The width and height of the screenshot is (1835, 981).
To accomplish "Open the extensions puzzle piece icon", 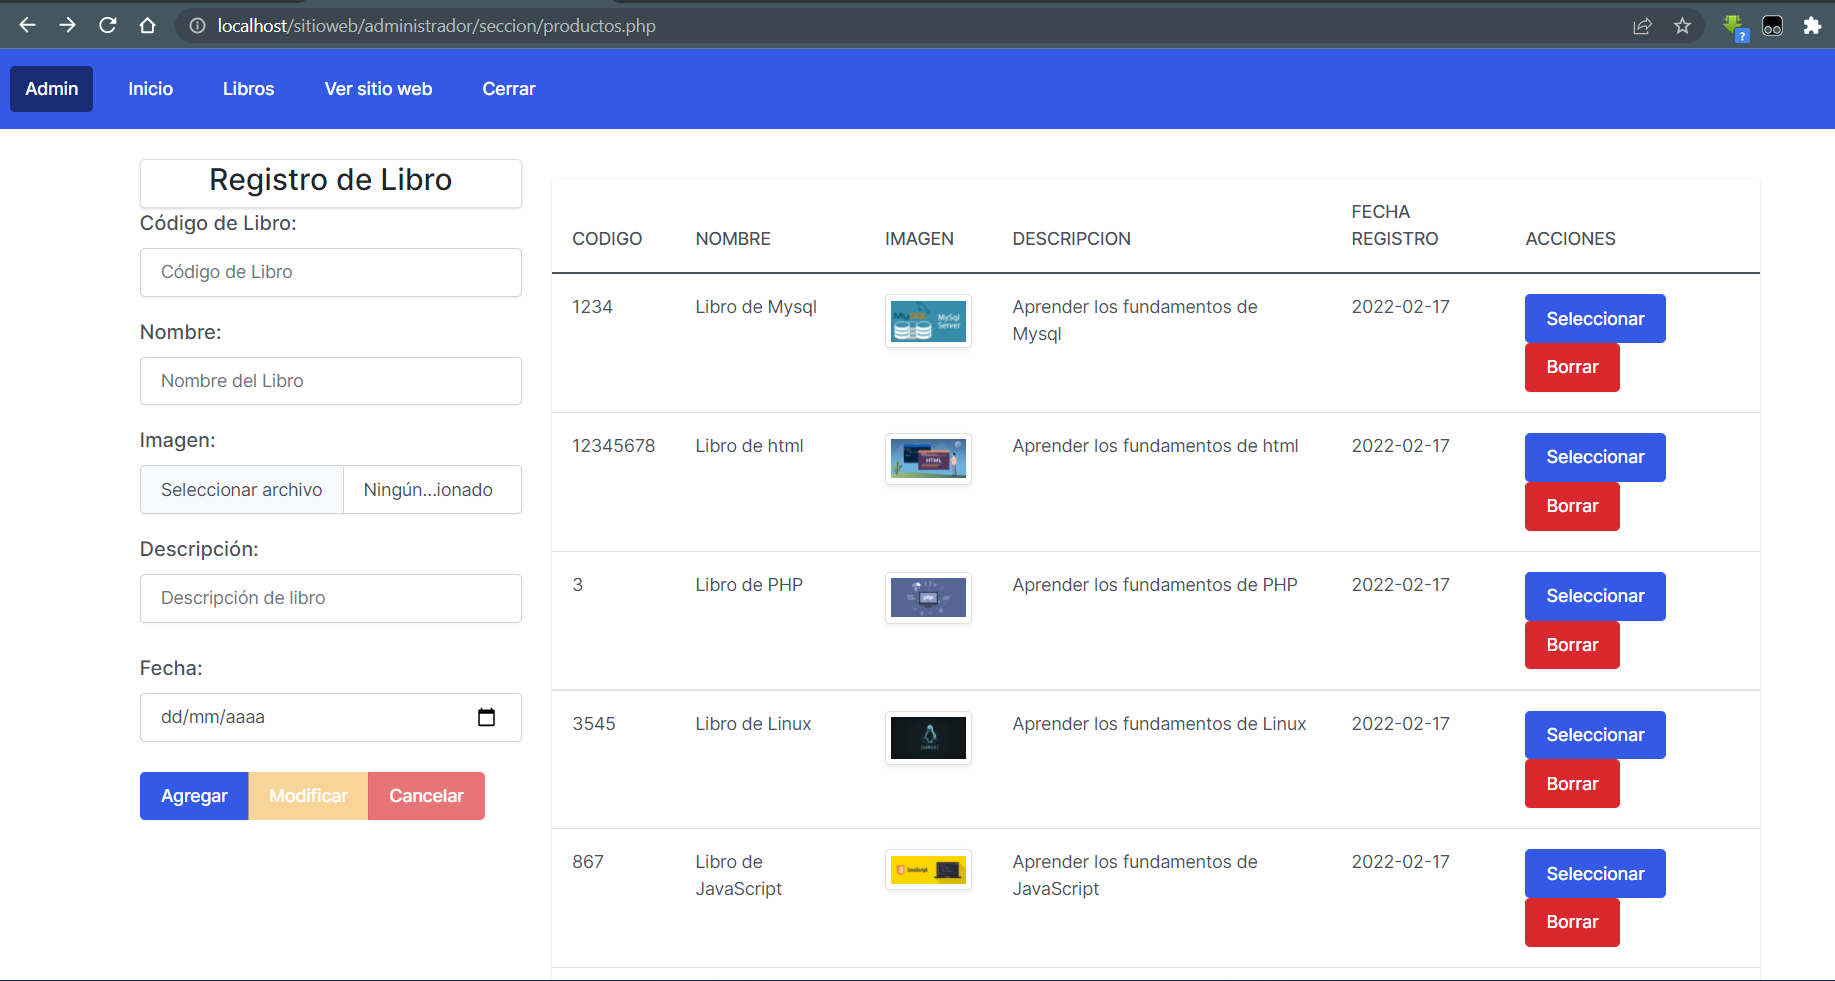I will 1812,26.
